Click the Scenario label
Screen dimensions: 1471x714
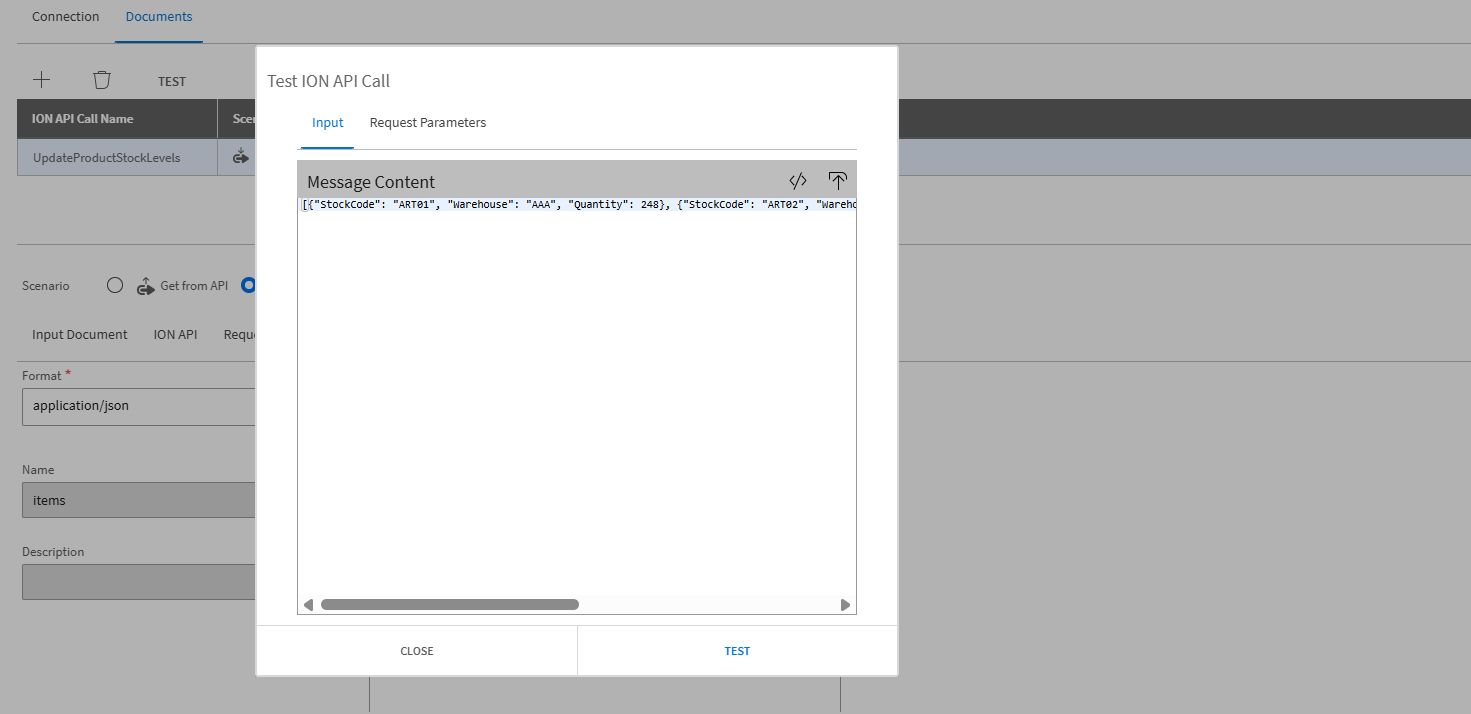pyautogui.click(x=46, y=286)
